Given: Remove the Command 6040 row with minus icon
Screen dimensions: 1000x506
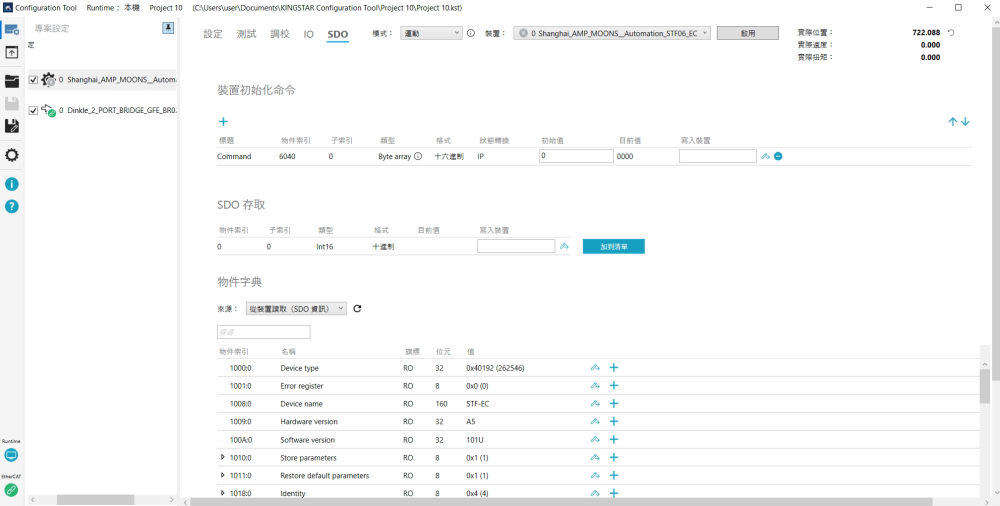Looking at the screenshot, I should click(x=778, y=156).
